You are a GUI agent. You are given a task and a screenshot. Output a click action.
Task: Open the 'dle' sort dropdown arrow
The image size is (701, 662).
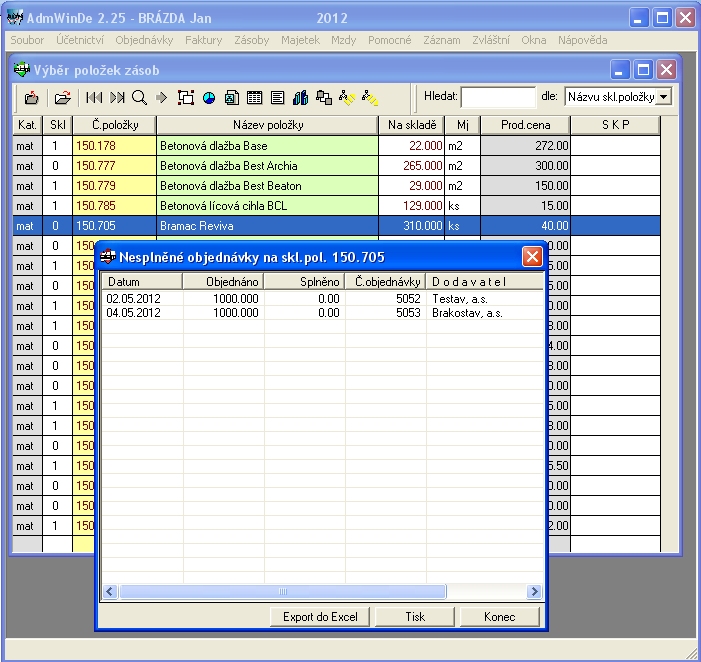coord(664,97)
